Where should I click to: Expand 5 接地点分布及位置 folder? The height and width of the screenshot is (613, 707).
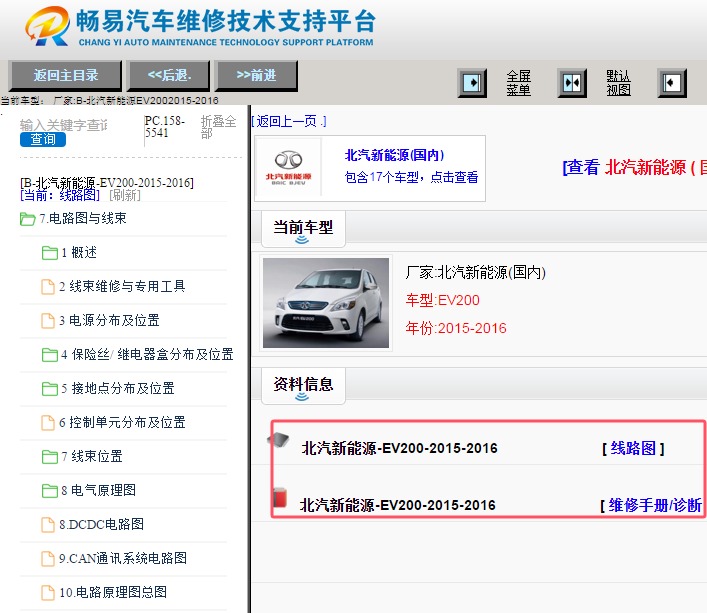click(x=118, y=389)
